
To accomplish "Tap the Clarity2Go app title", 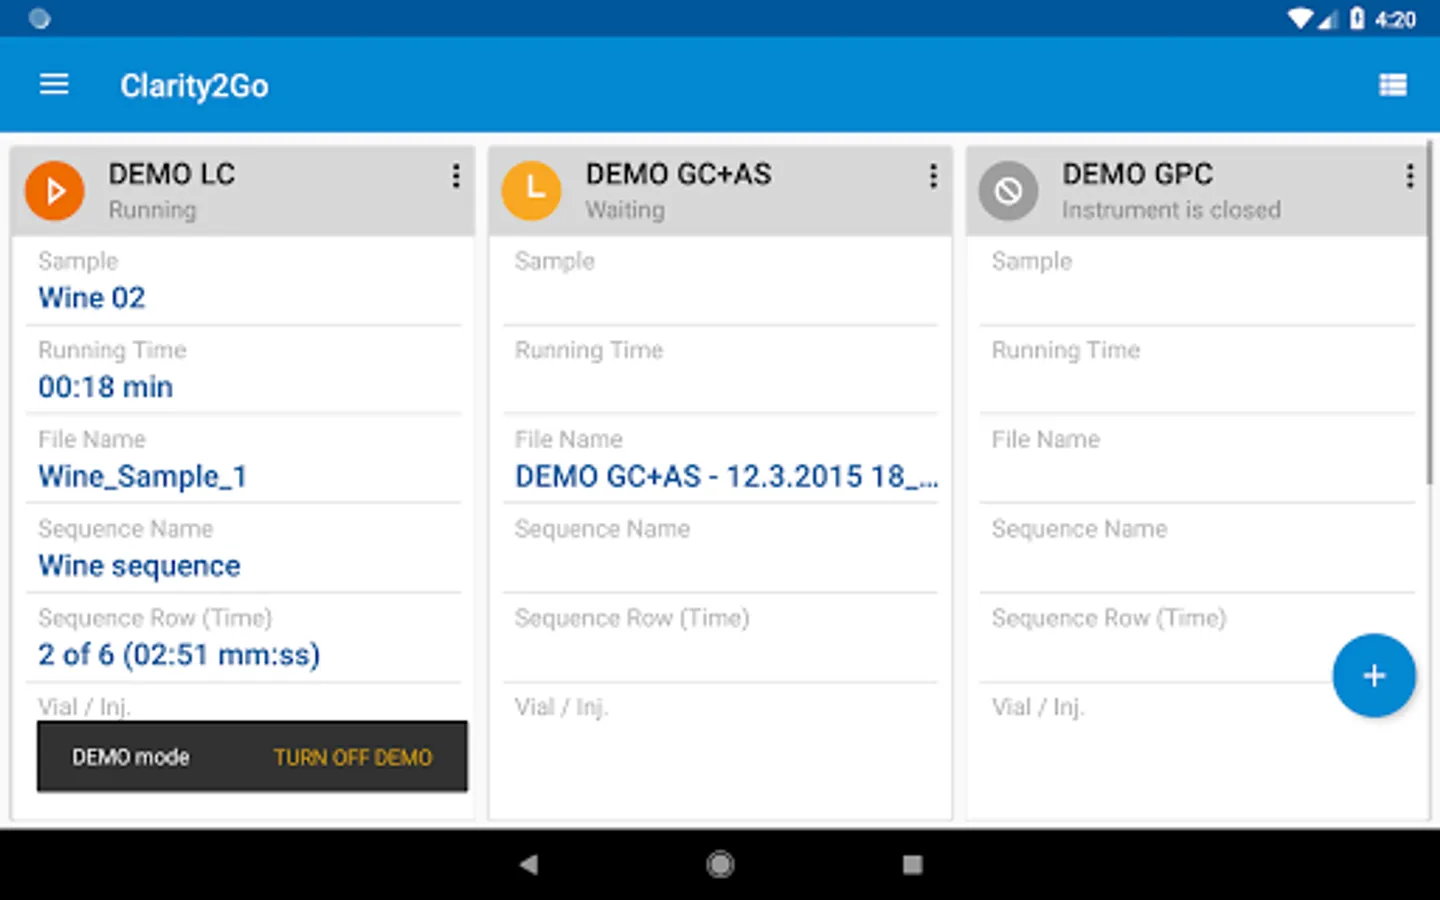I will pyautogui.click(x=194, y=86).
